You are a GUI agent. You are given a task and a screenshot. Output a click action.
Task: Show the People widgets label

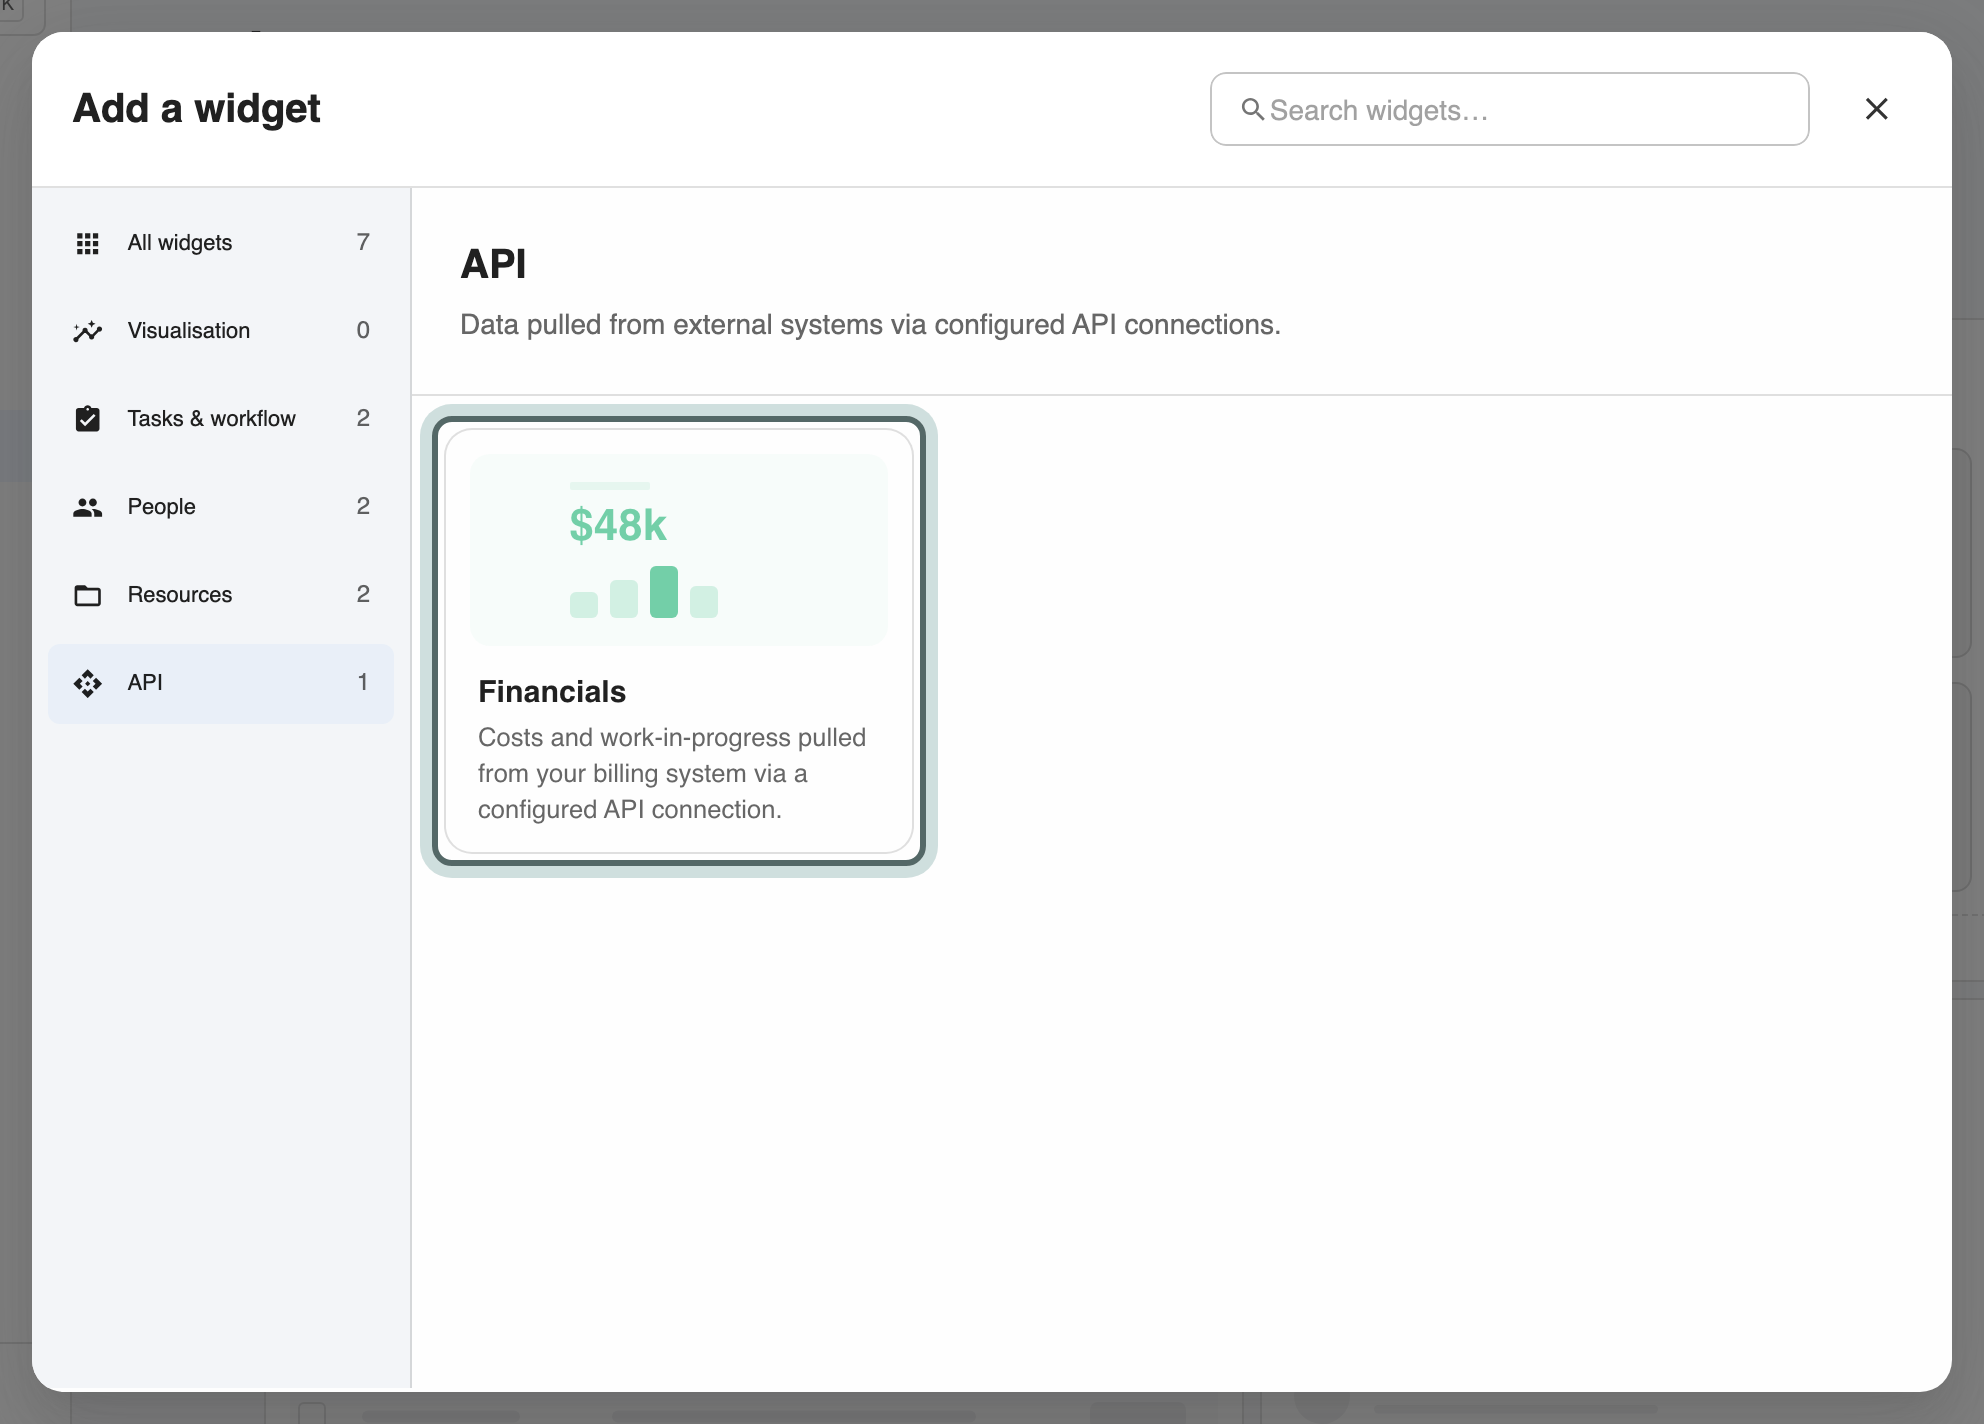tap(162, 507)
